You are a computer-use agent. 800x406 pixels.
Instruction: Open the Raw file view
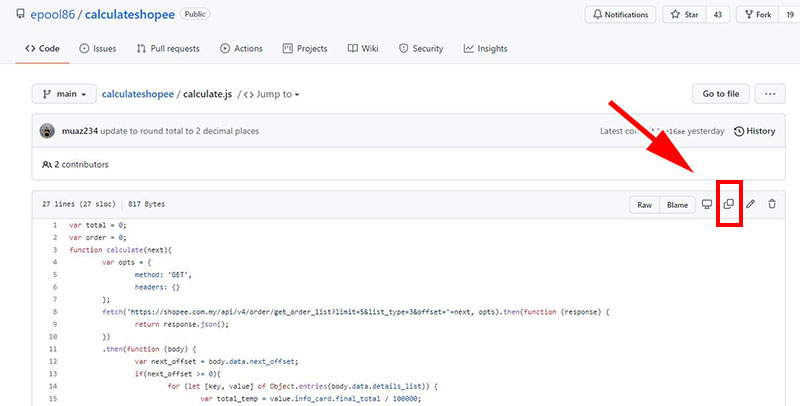coord(645,205)
